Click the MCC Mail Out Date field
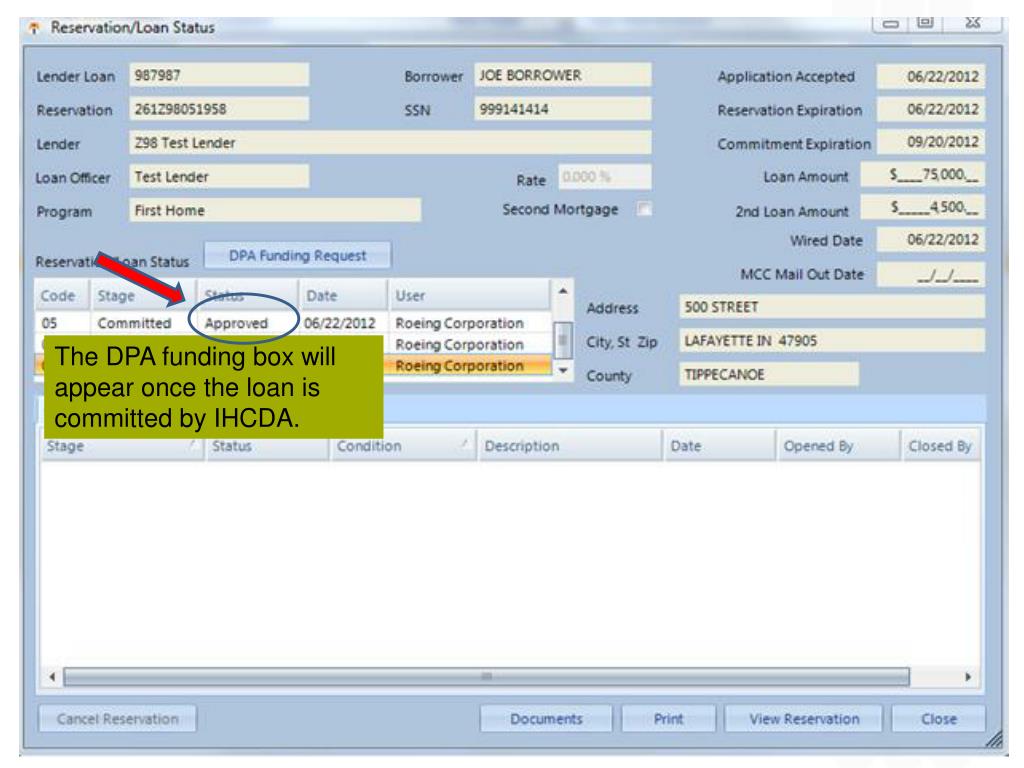1024x768 pixels. (931, 274)
